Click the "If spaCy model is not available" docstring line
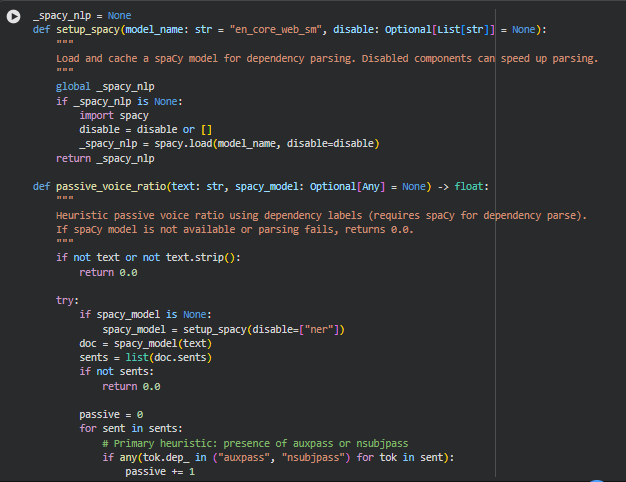The height and width of the screenshot is (482, 626). coord(200,229)
